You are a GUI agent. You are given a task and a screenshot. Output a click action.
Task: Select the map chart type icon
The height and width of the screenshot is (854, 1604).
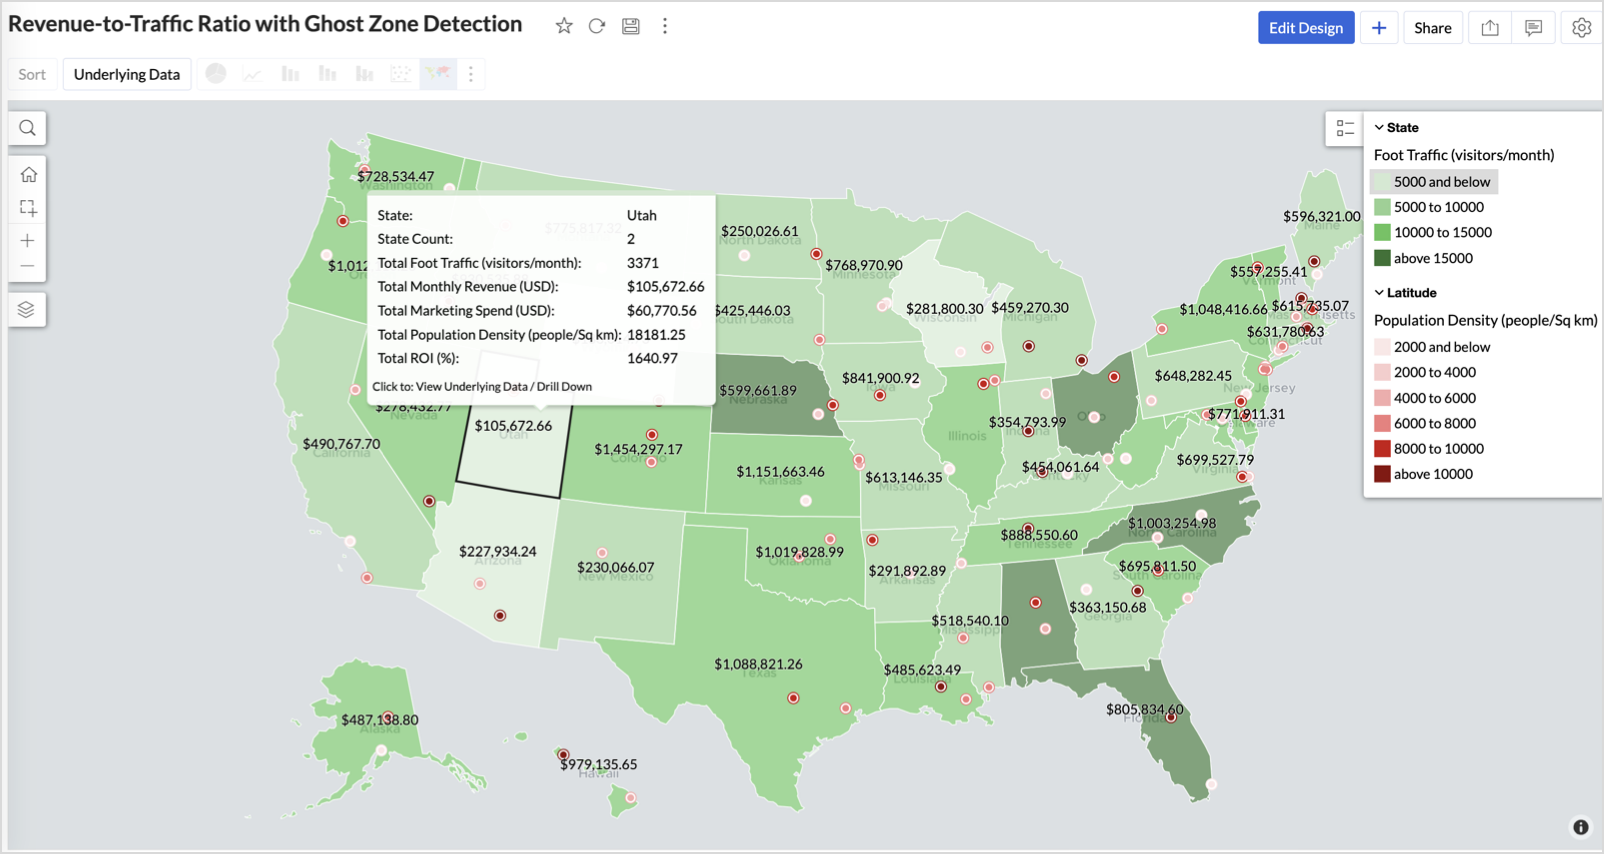coord(438,74)
